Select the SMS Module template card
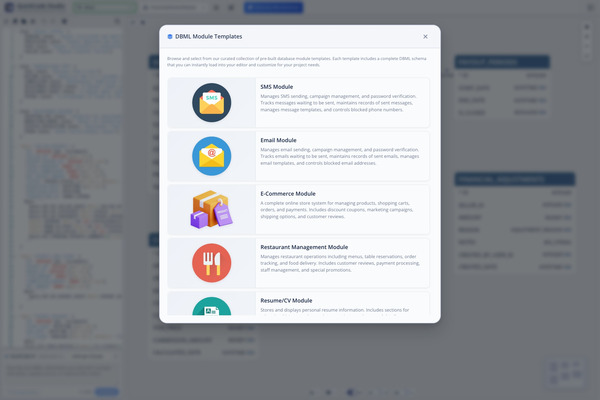Viewport: 600px width, 400px height. 298,103
